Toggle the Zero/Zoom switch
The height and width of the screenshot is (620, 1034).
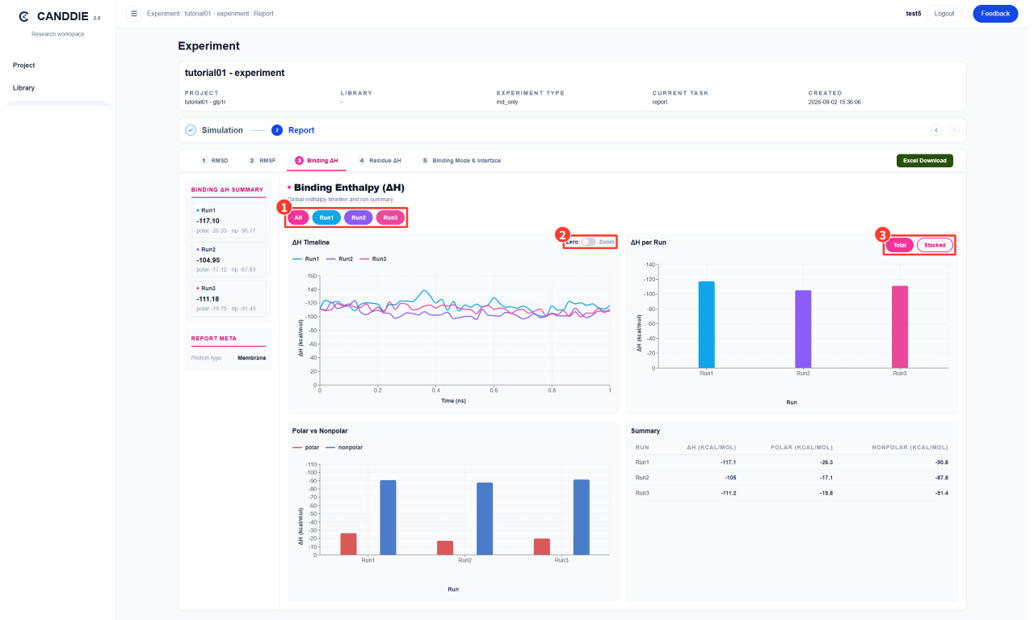coord(588,242)
